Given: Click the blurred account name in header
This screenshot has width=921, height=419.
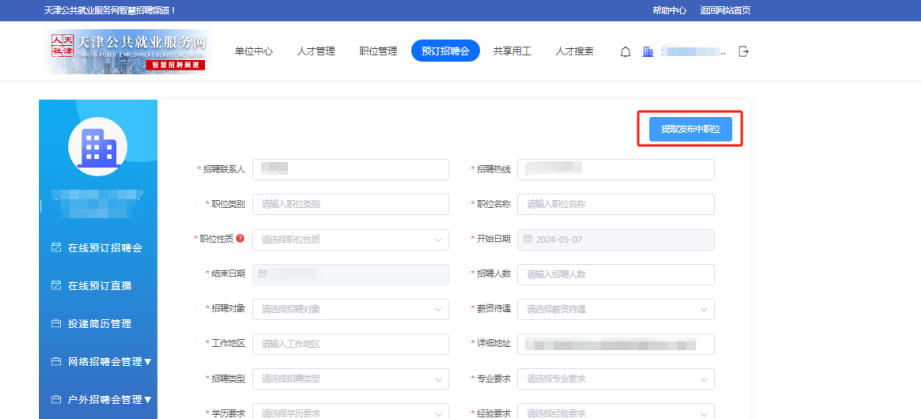Looking at the screenshot, I should 693,52.
